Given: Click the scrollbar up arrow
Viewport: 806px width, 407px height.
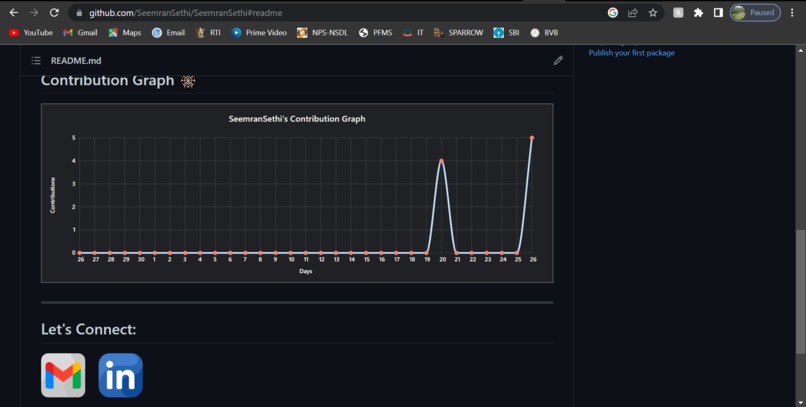Looking at the screenshot, I should coord(801,50).
